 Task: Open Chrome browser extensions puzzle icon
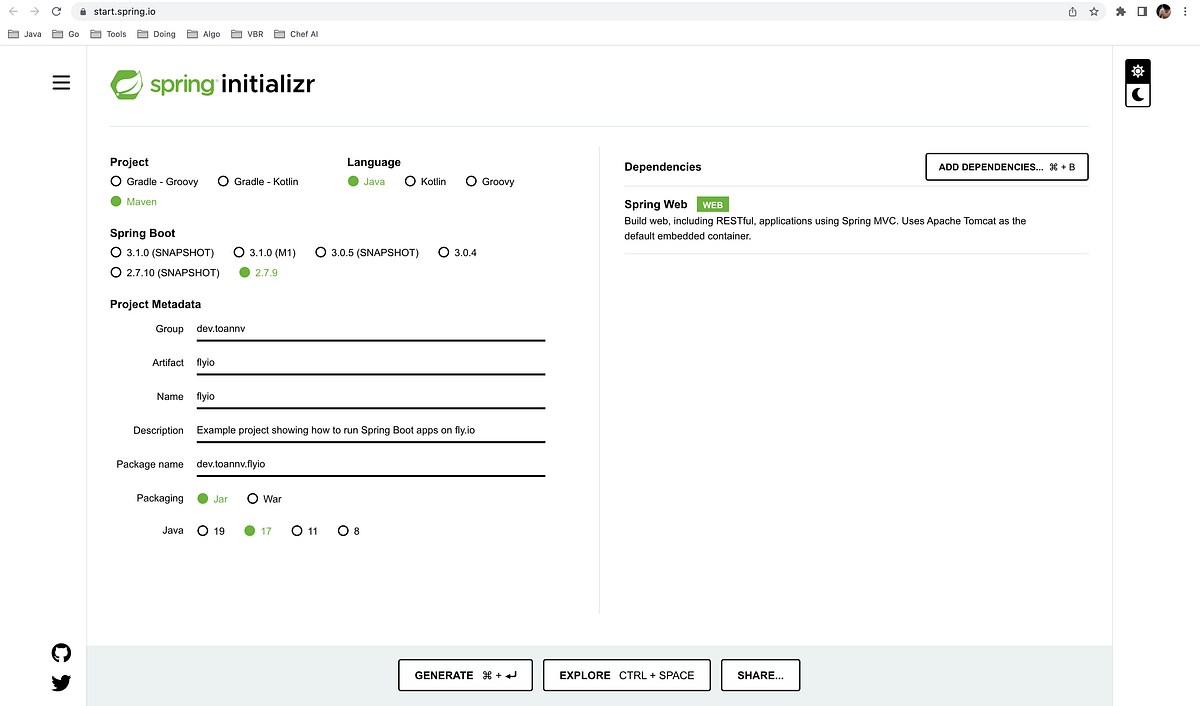tap(1120, 11)
